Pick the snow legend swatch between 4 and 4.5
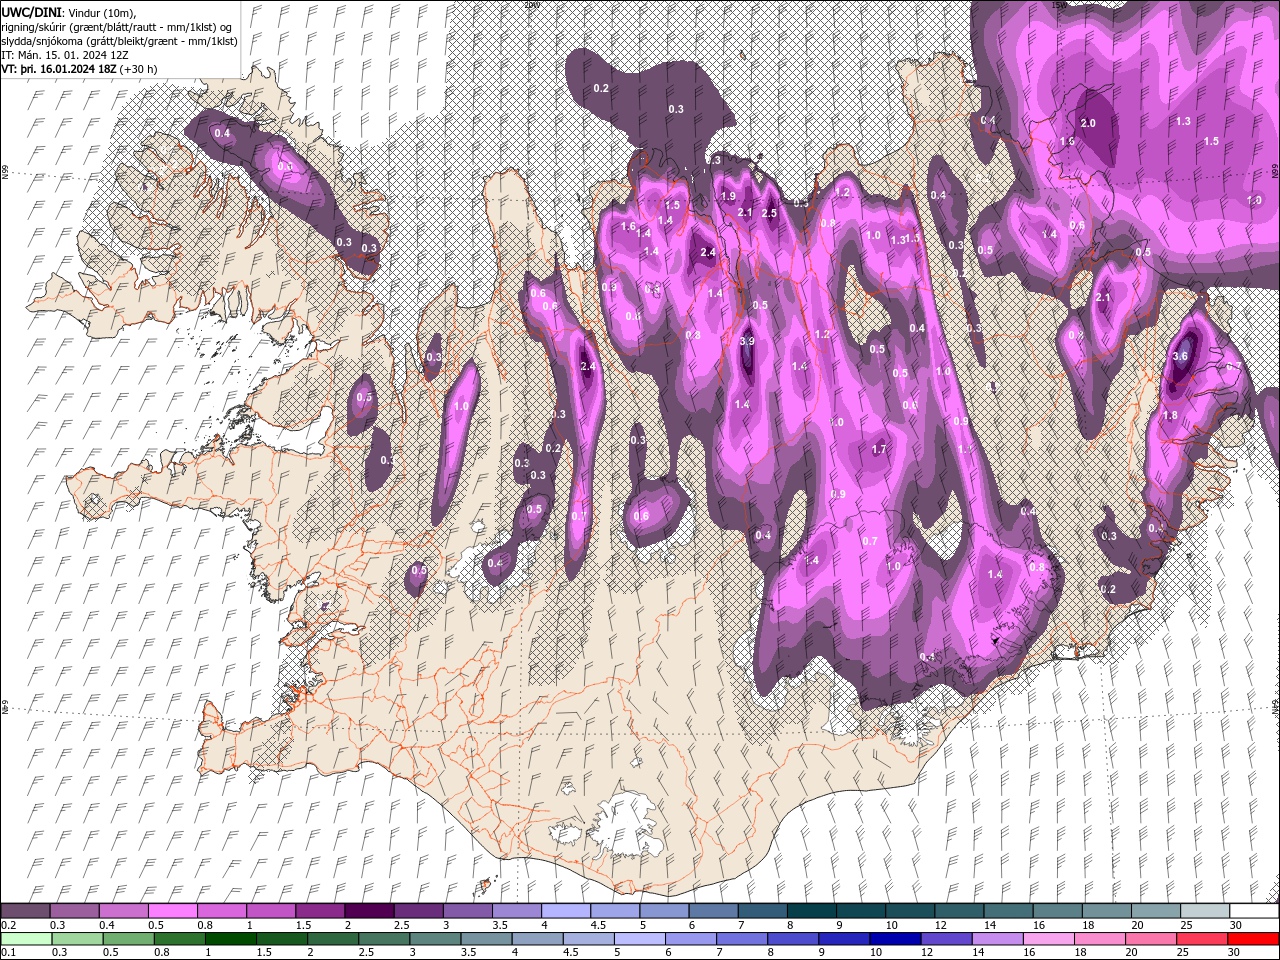 point(565,911)
